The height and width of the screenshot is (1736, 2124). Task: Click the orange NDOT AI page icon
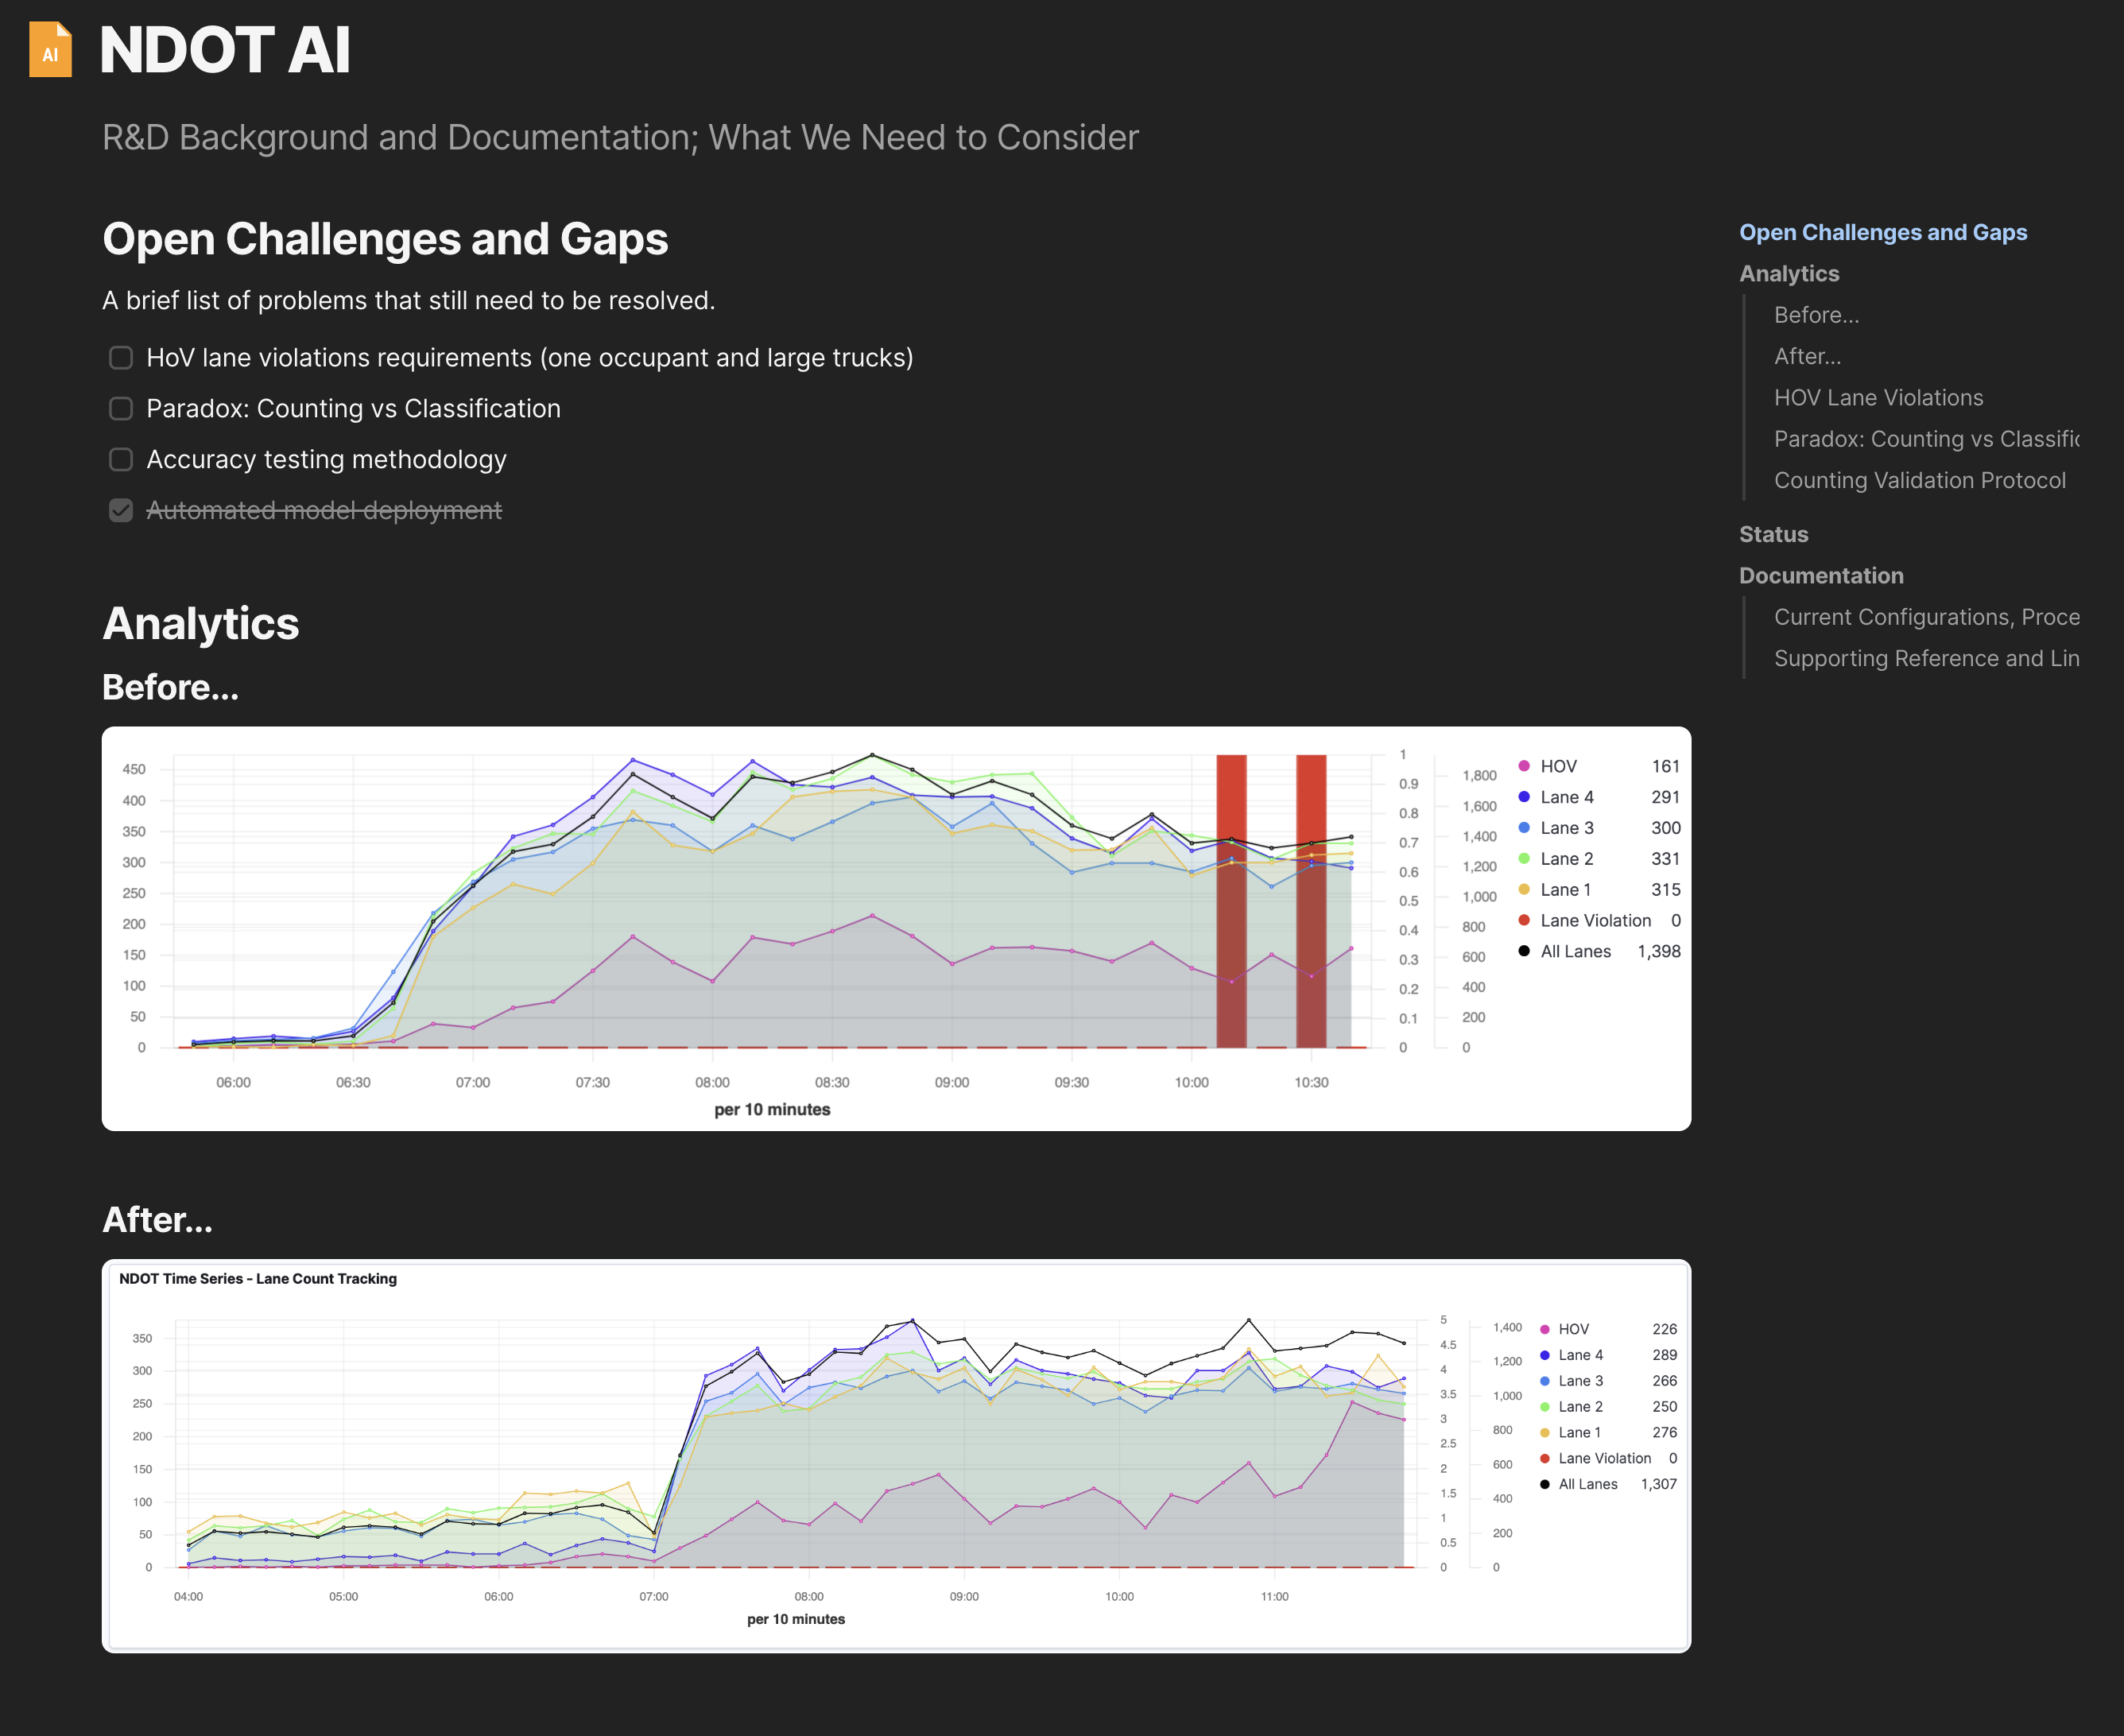pos(51,50)
